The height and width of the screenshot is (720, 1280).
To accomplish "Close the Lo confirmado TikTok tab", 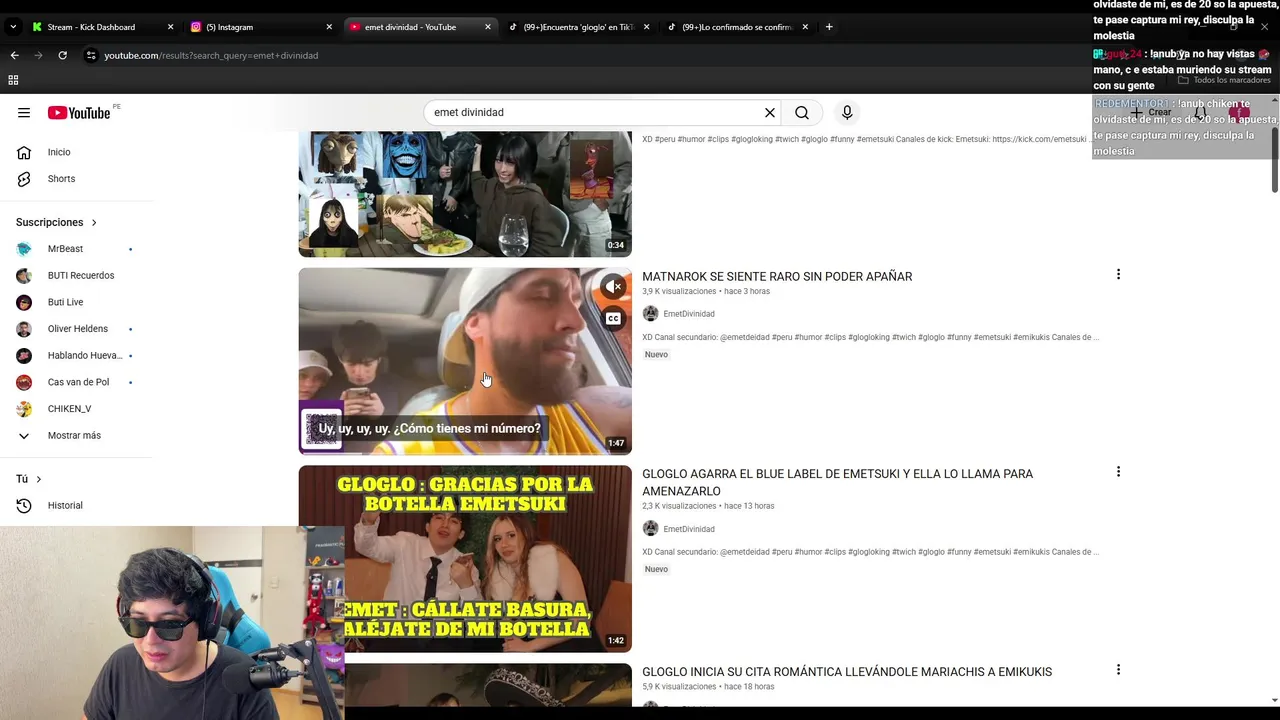I will [805, 27].
